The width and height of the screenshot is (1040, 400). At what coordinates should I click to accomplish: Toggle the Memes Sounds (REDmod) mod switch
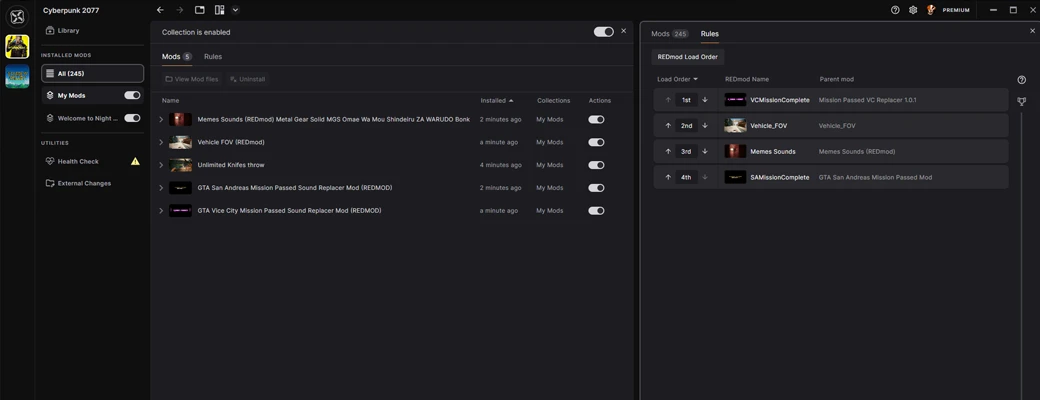(x=596, y=119)
